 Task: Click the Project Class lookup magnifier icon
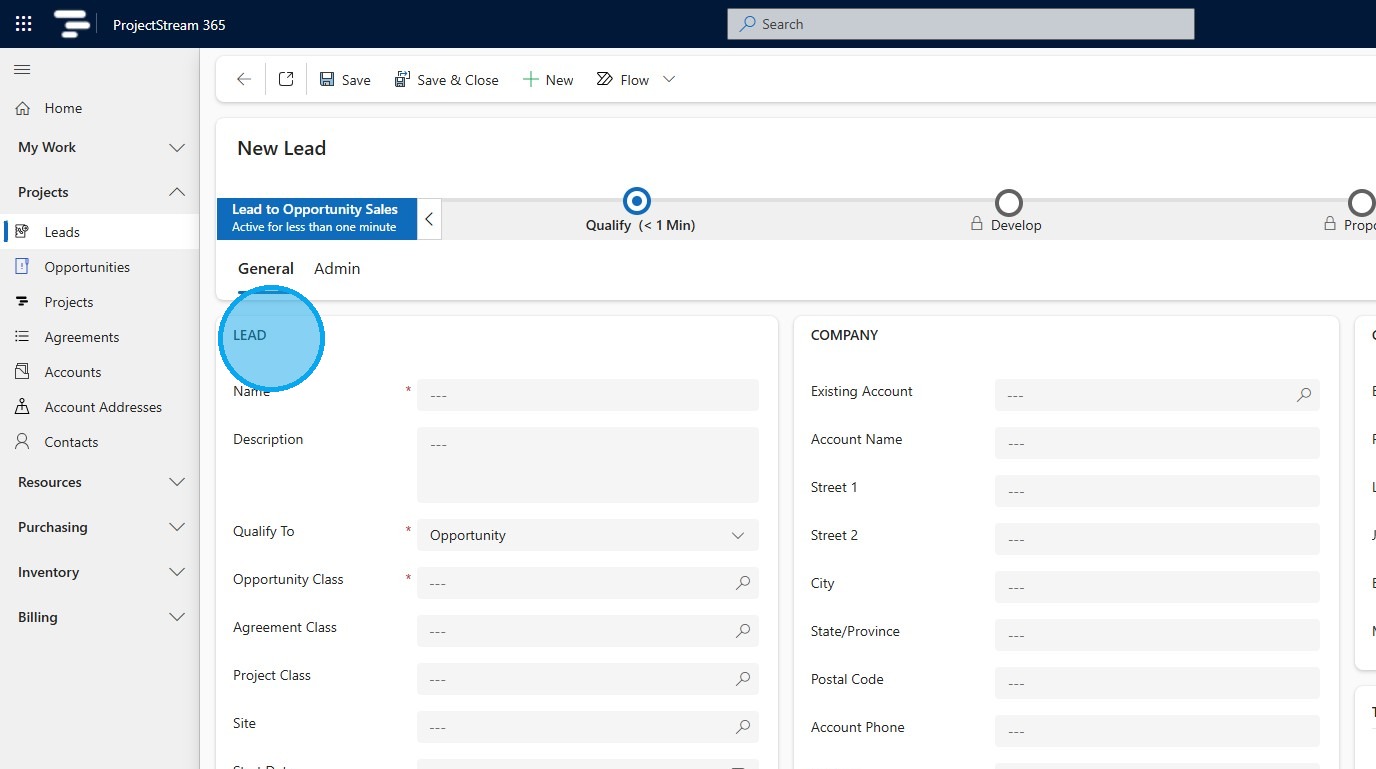(743, 679)
